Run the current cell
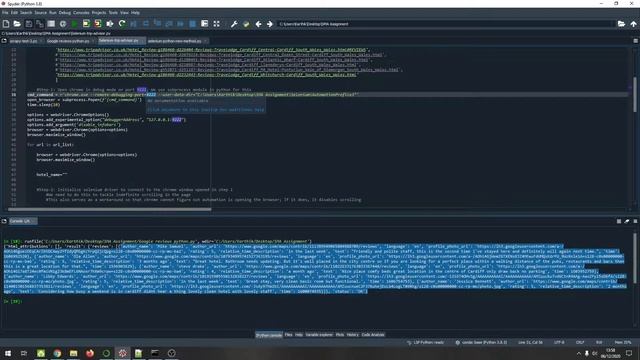Image resolution: width=640 pixels, height=360 pixels. 86,24
